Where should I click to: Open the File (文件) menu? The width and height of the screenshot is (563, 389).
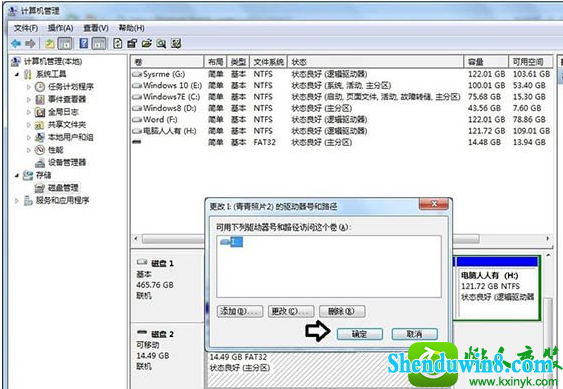tap(25, 28)
